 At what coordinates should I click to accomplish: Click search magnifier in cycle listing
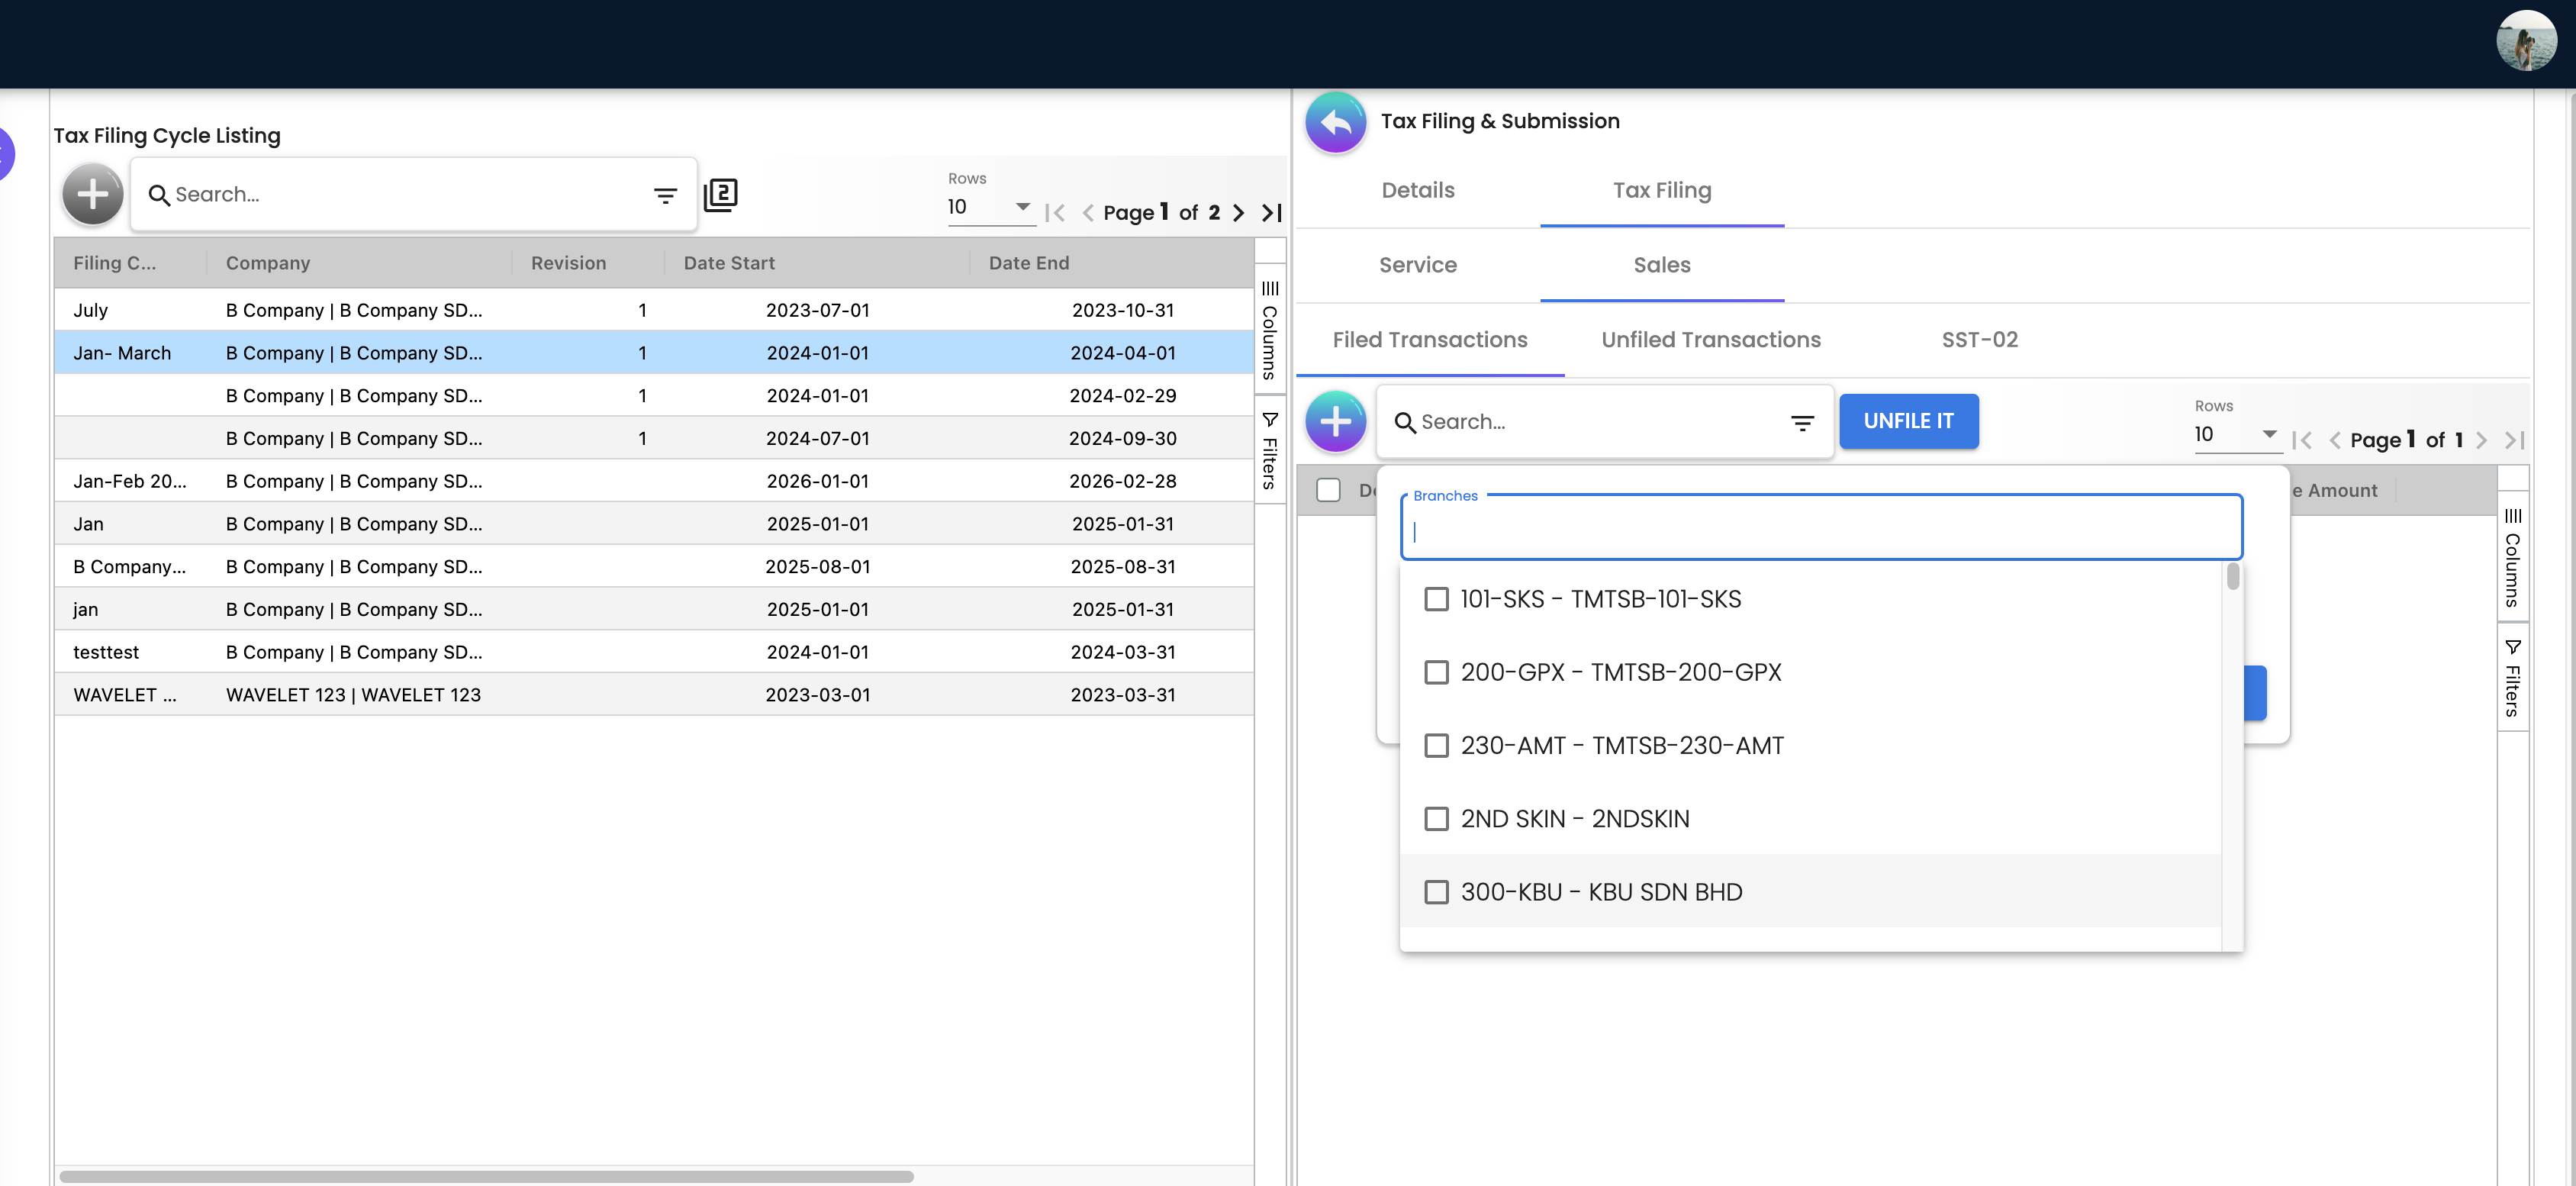[x=159, y=195]
